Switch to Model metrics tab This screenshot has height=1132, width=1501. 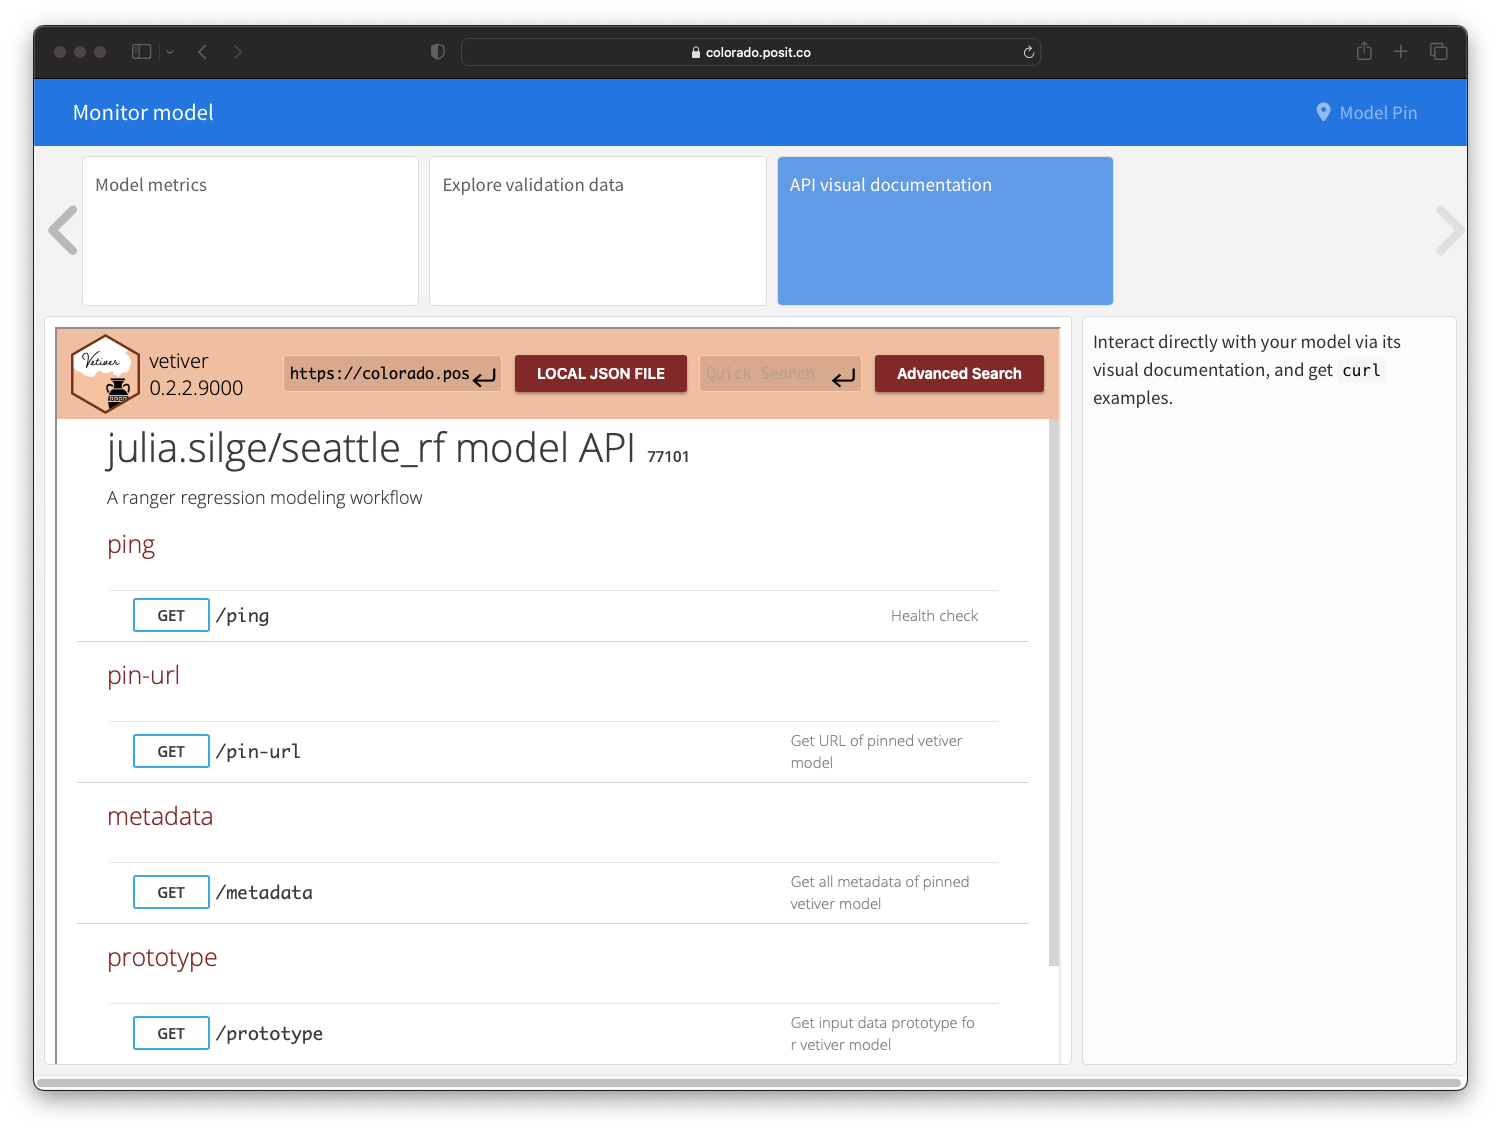(x=250, y=231)
